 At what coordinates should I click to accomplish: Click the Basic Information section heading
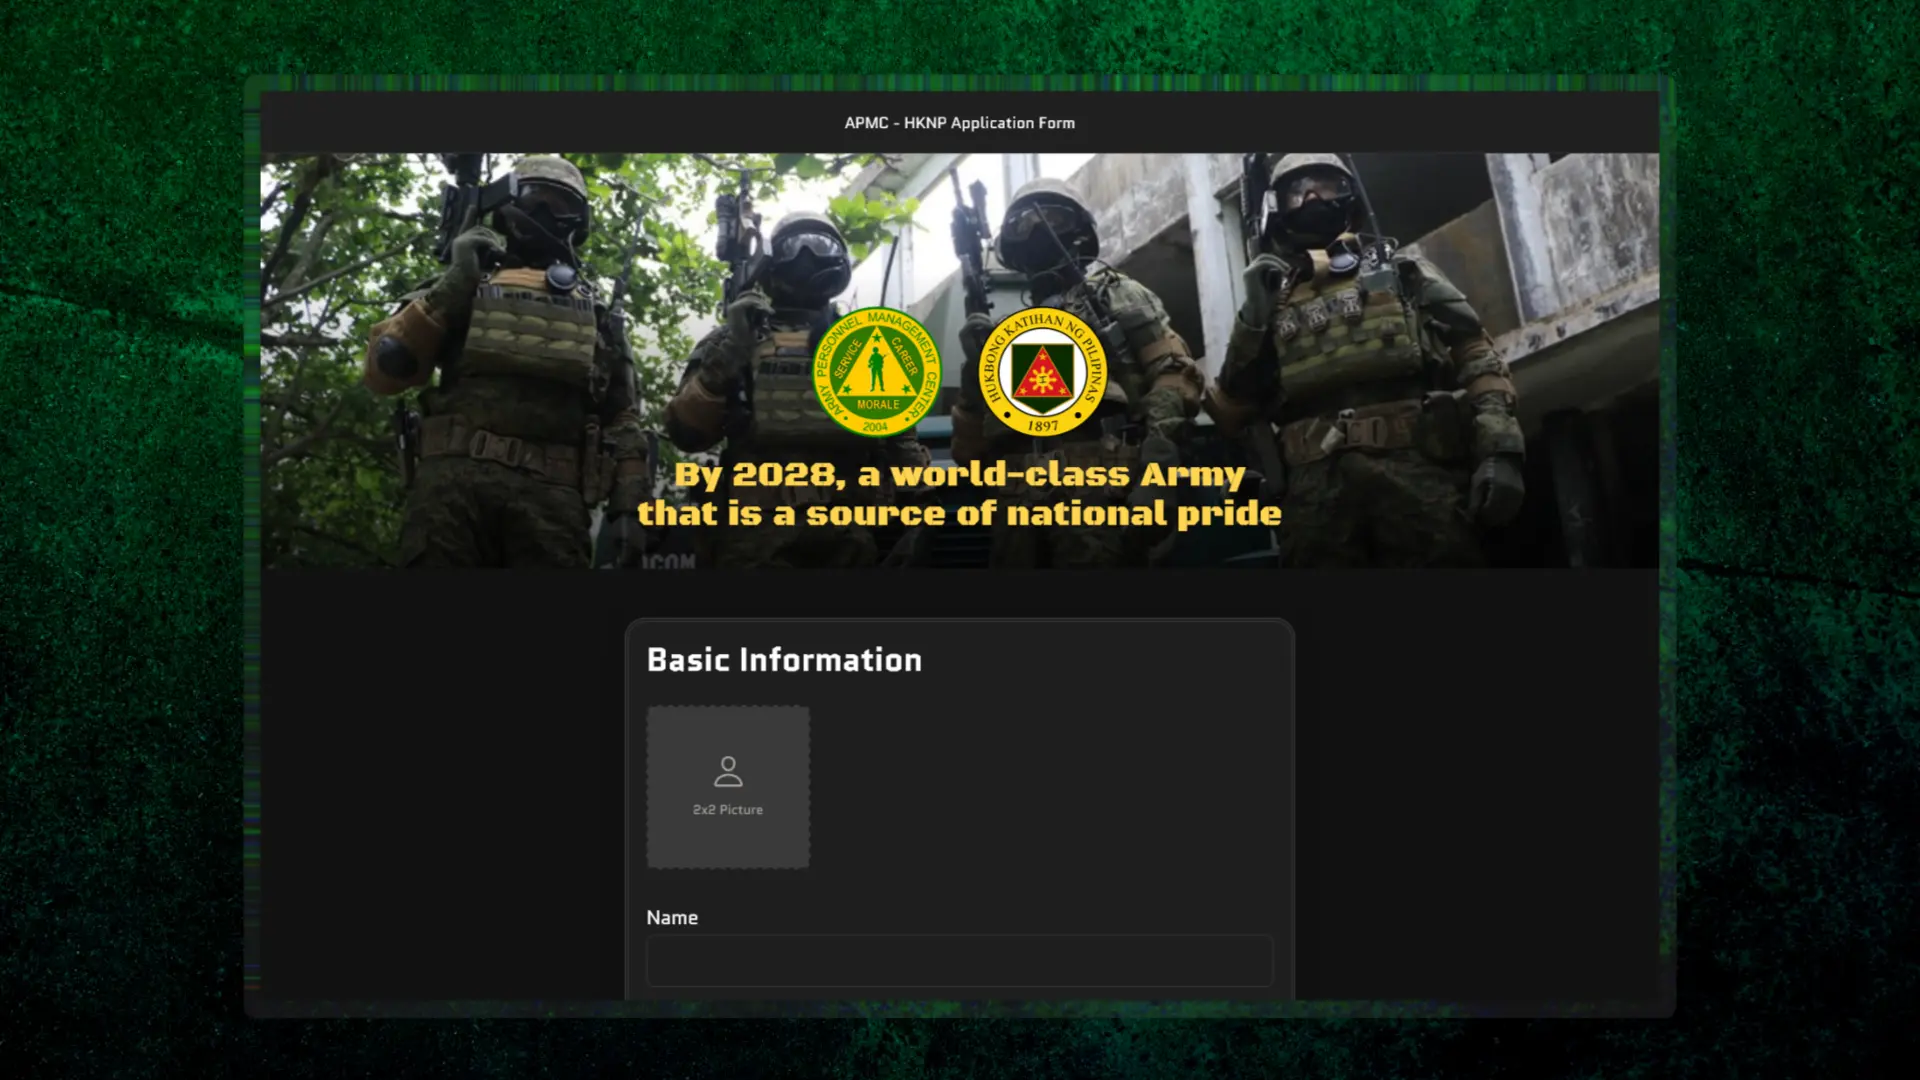pos(784,660)
